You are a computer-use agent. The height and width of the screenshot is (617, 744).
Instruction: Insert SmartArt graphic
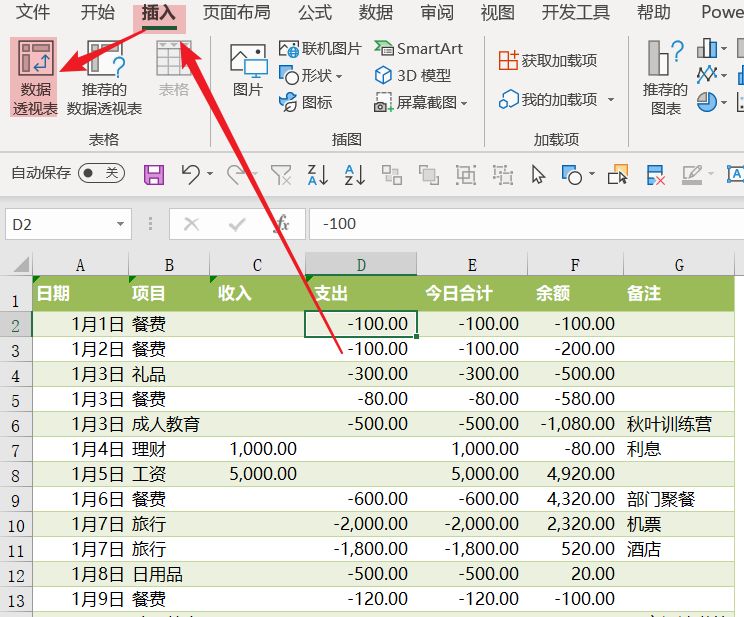pos(418,48)
